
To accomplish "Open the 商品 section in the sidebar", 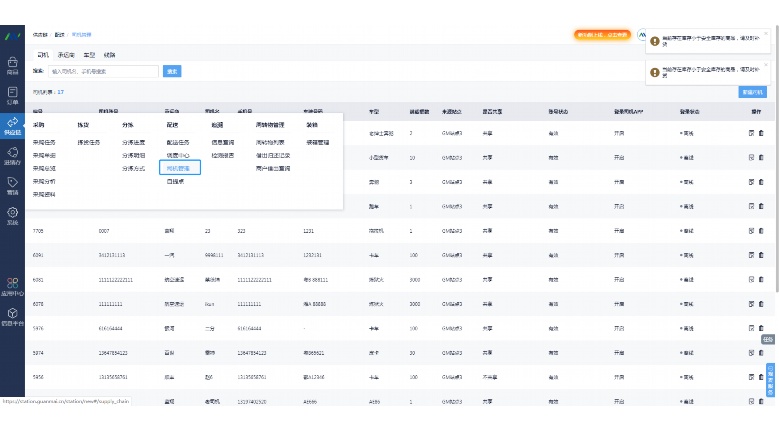I will click(12, 66).
